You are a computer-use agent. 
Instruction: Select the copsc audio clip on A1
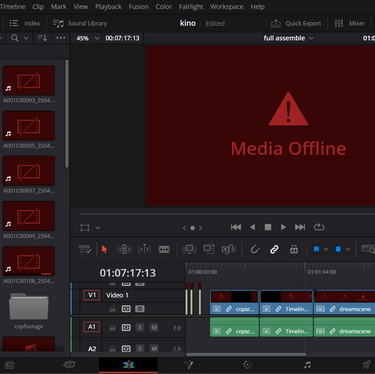[x=234, y=327]
